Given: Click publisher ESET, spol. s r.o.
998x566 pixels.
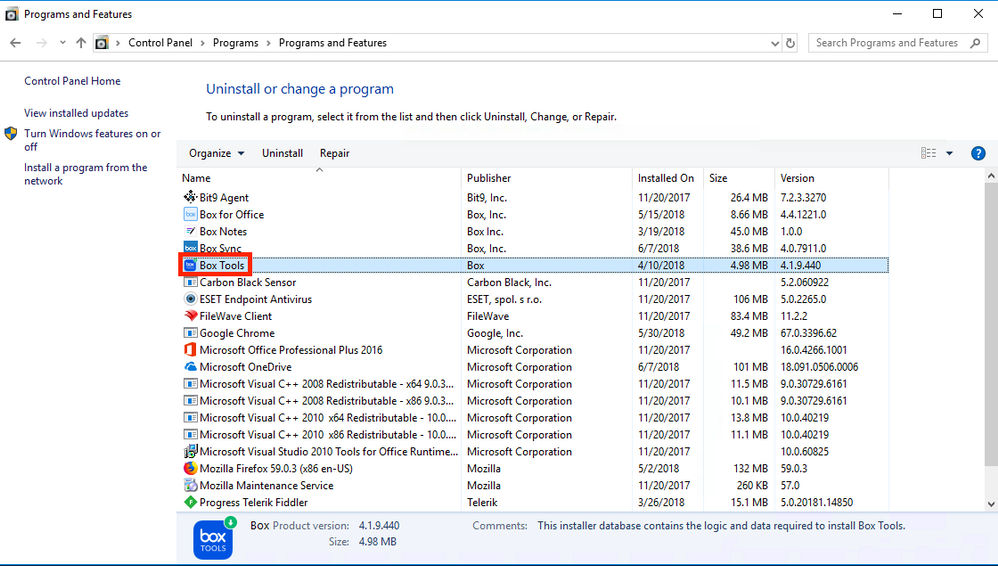Looking at the screenshot, I should (504, 299).
